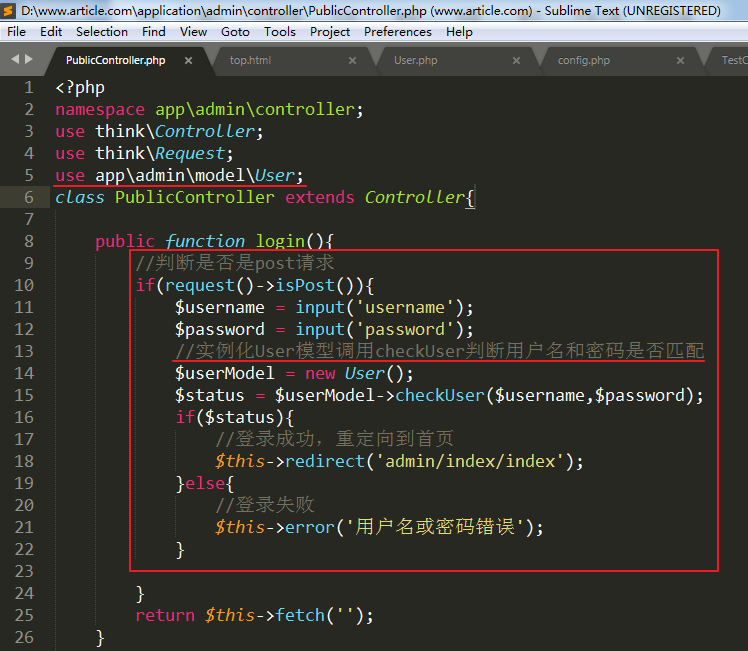
Task: Click the class name PublicController in code
Action: tap(194, 197)
